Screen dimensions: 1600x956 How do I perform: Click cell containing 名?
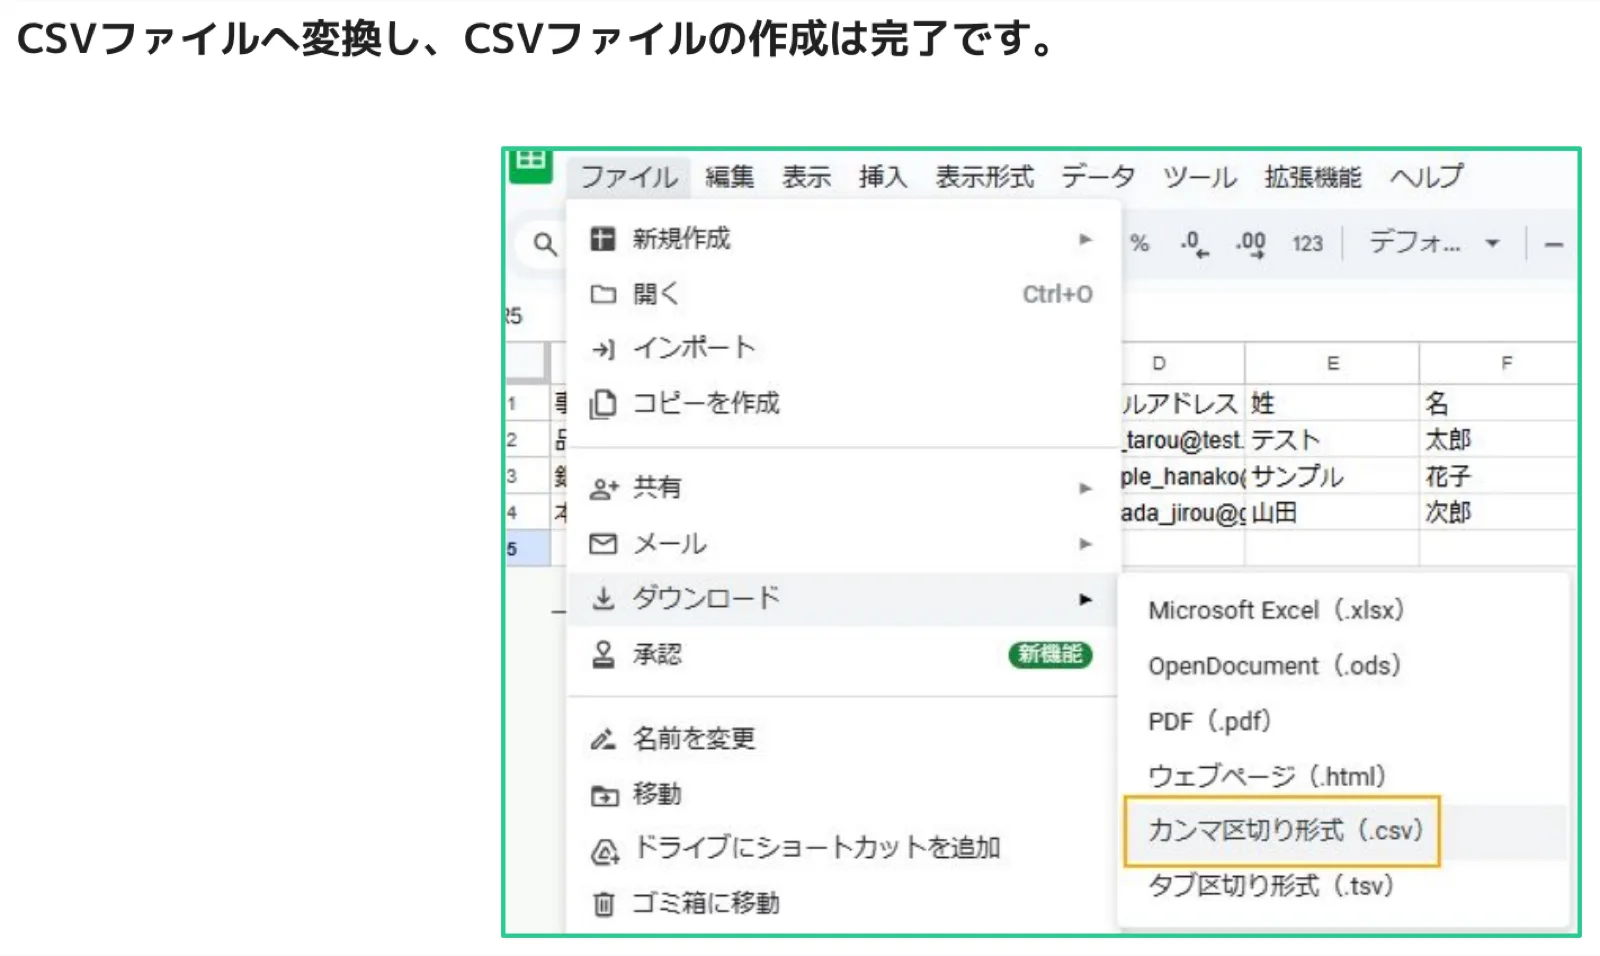tap(1498, 403)
